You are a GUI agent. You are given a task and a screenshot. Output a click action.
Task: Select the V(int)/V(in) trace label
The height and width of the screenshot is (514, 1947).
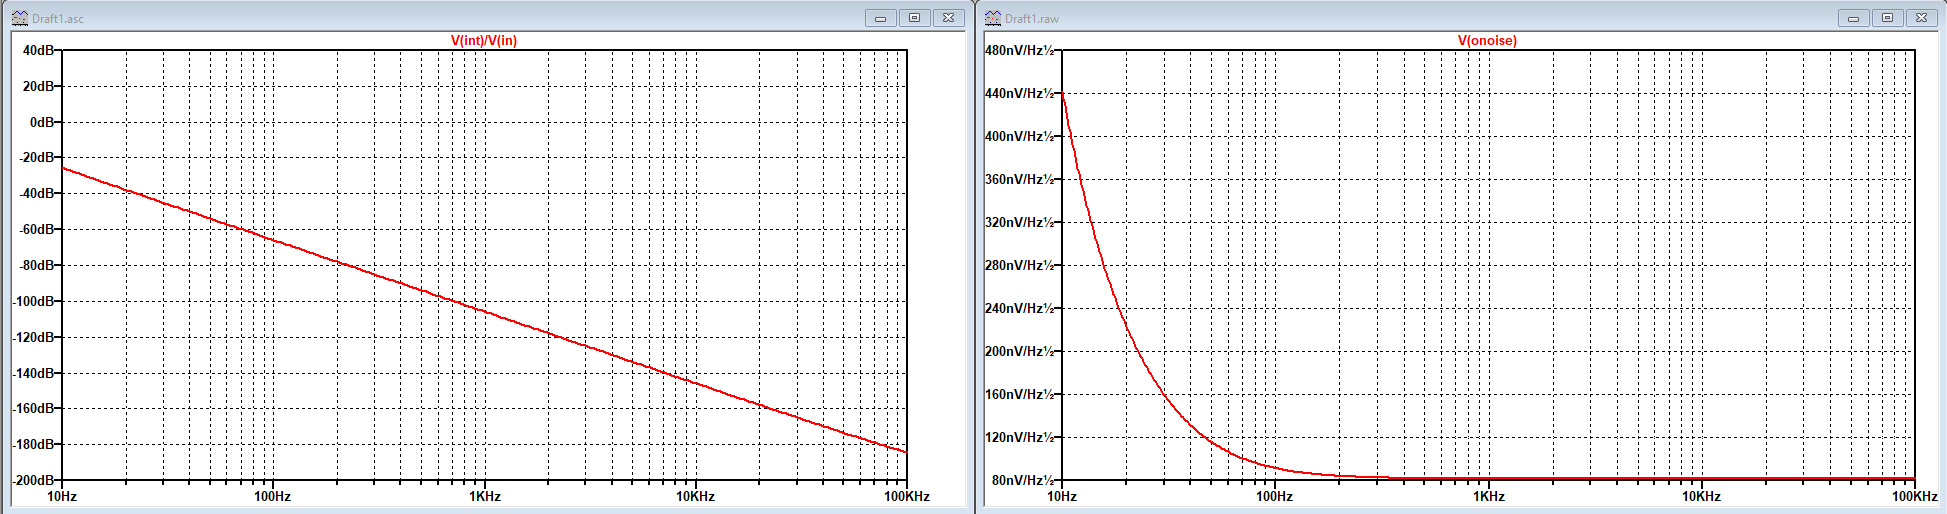point(484,41)
